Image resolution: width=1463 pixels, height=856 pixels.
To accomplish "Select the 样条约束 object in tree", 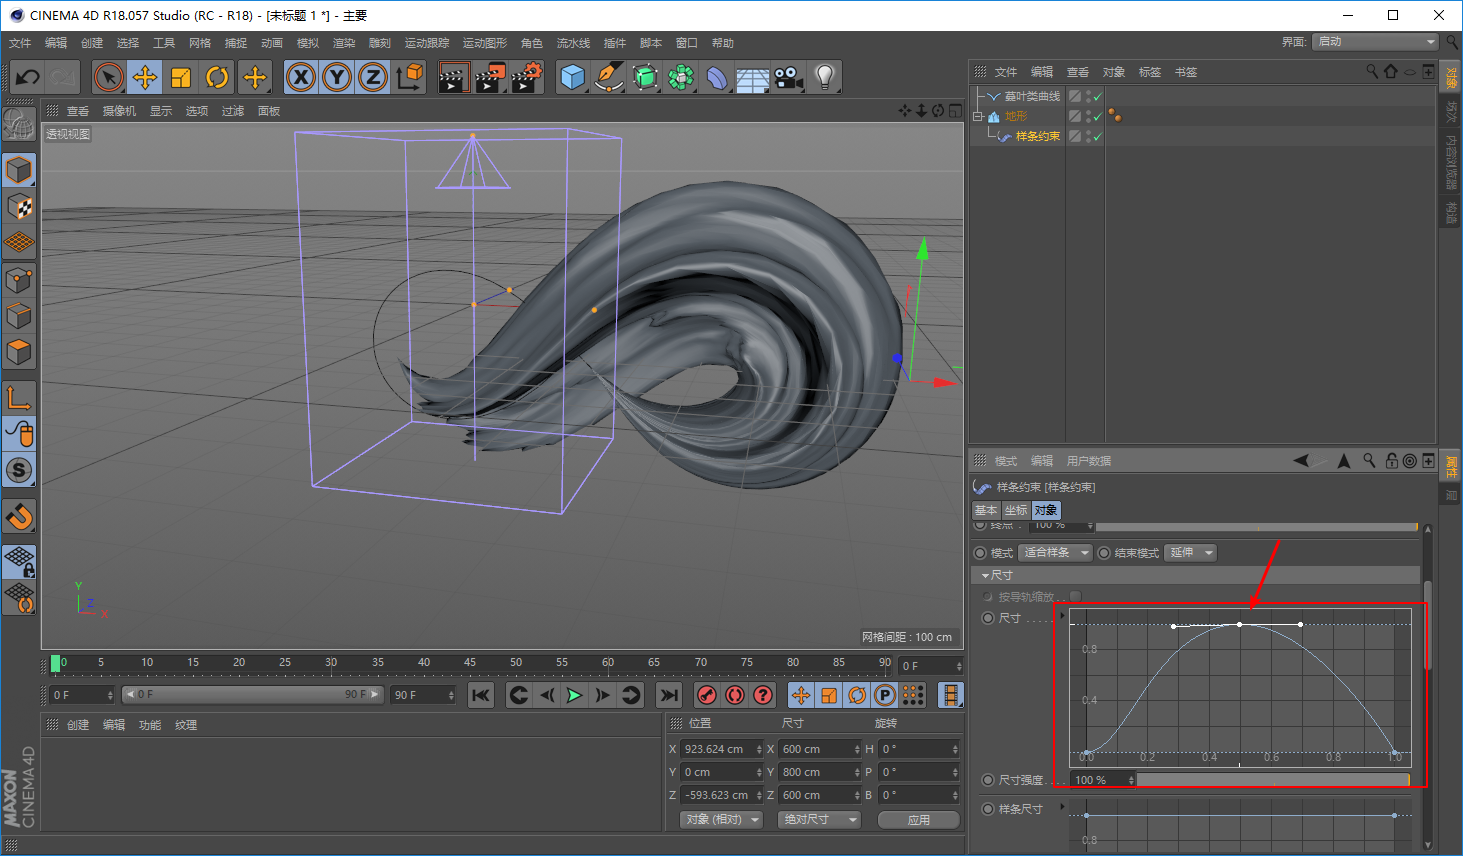I will [x=1037, y=136].
